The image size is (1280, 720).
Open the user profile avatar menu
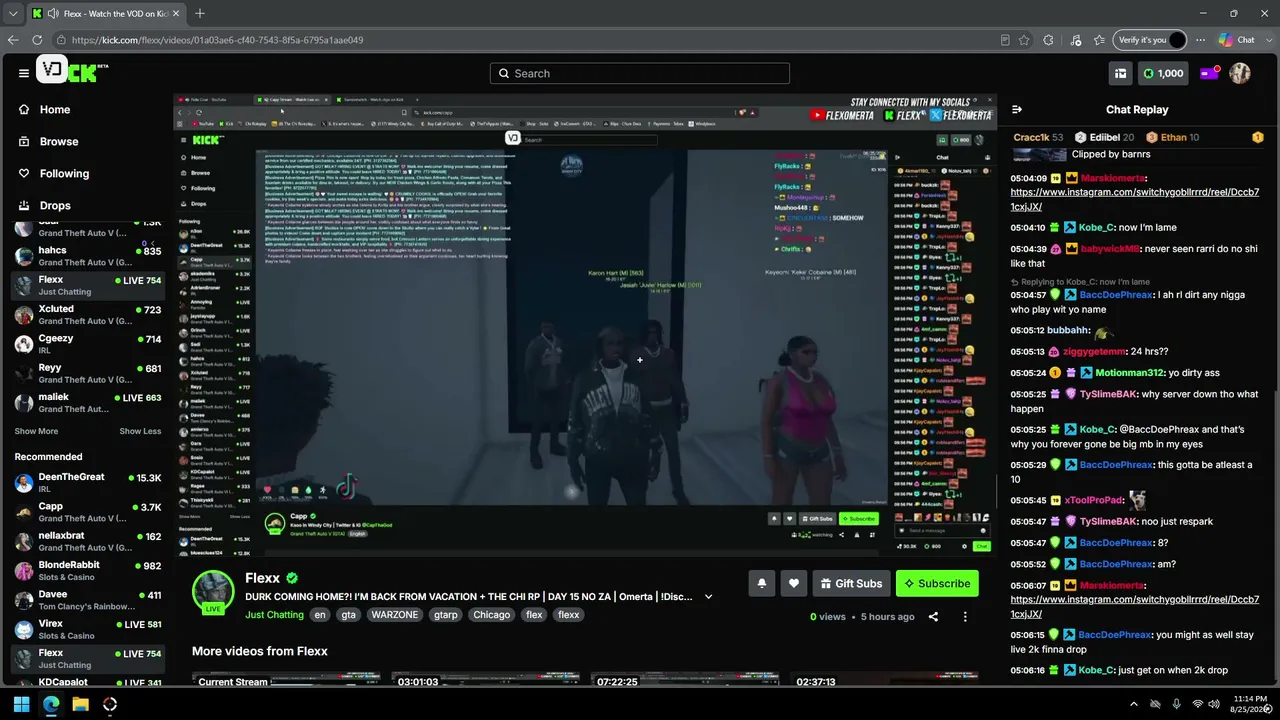tap(1240, 73)
